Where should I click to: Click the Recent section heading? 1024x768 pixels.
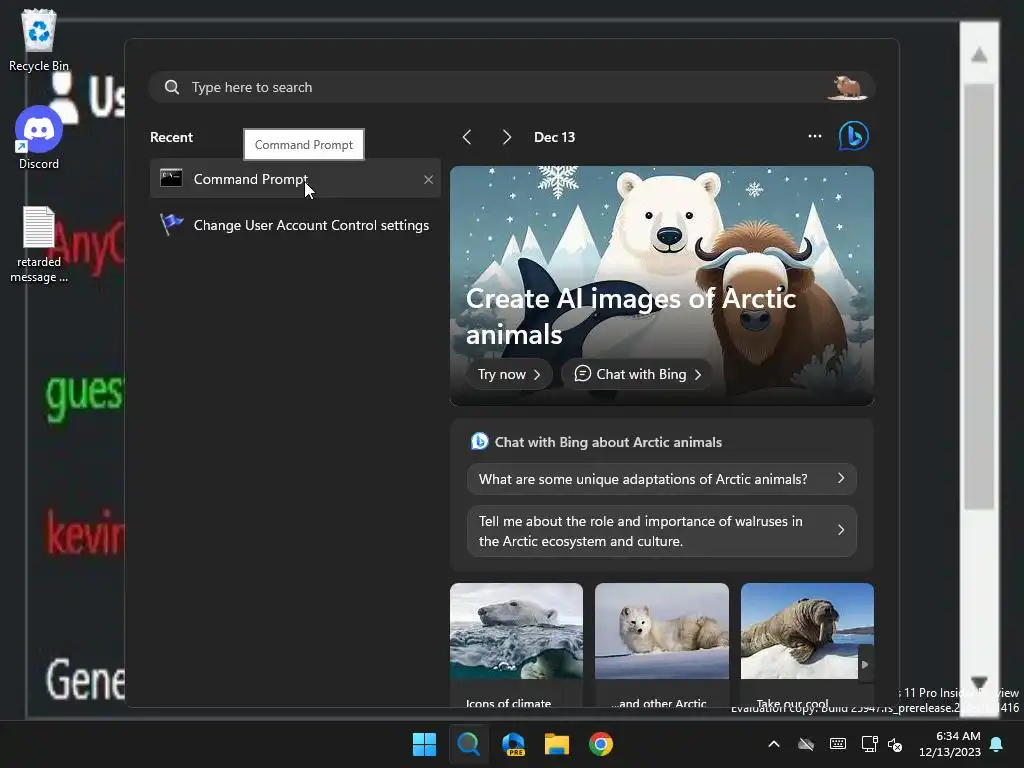point(172,137)
